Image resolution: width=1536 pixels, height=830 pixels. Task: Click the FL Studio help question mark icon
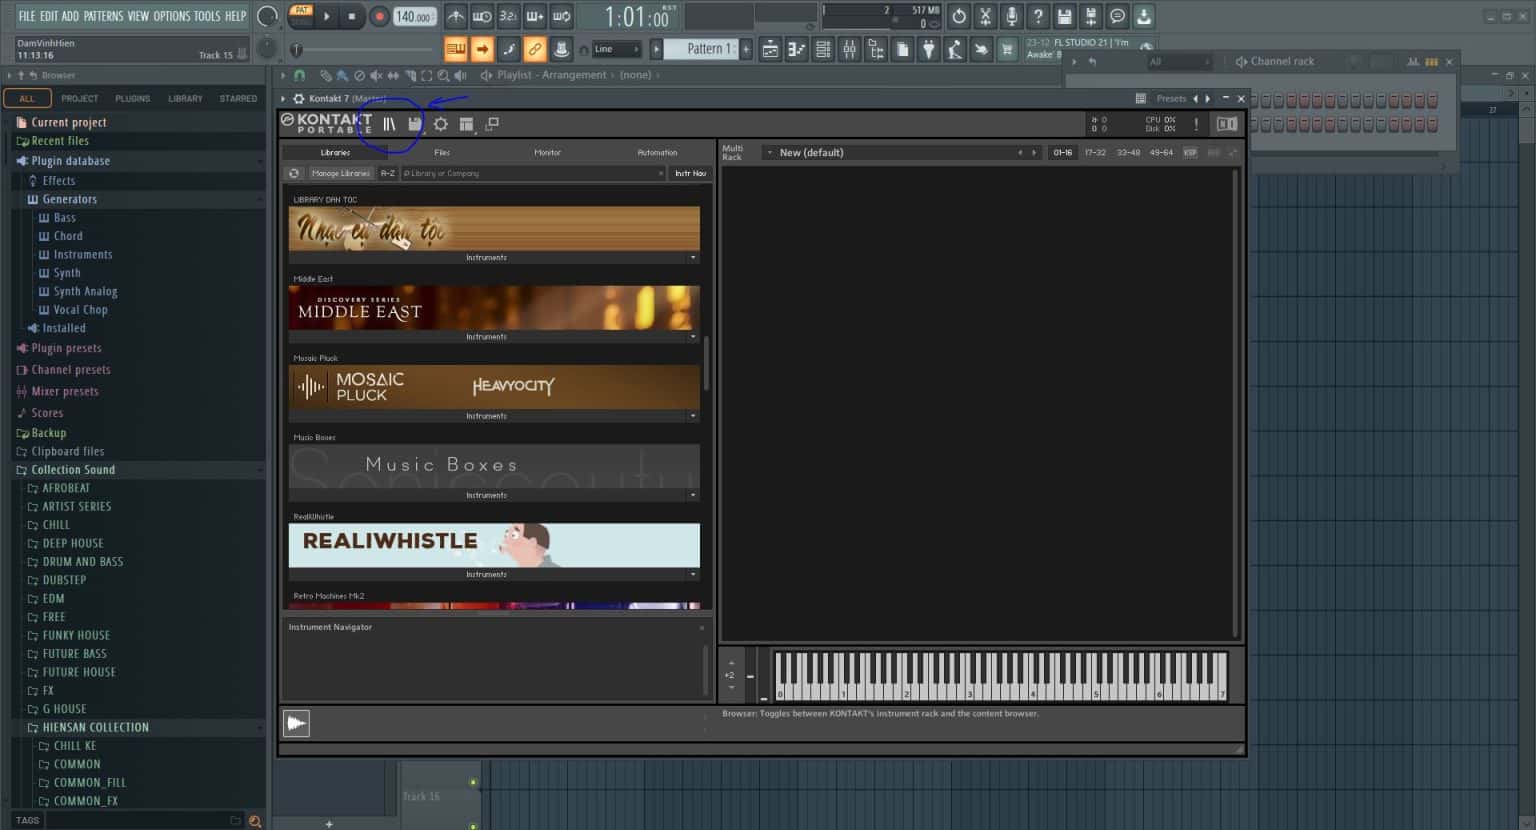1038,16
